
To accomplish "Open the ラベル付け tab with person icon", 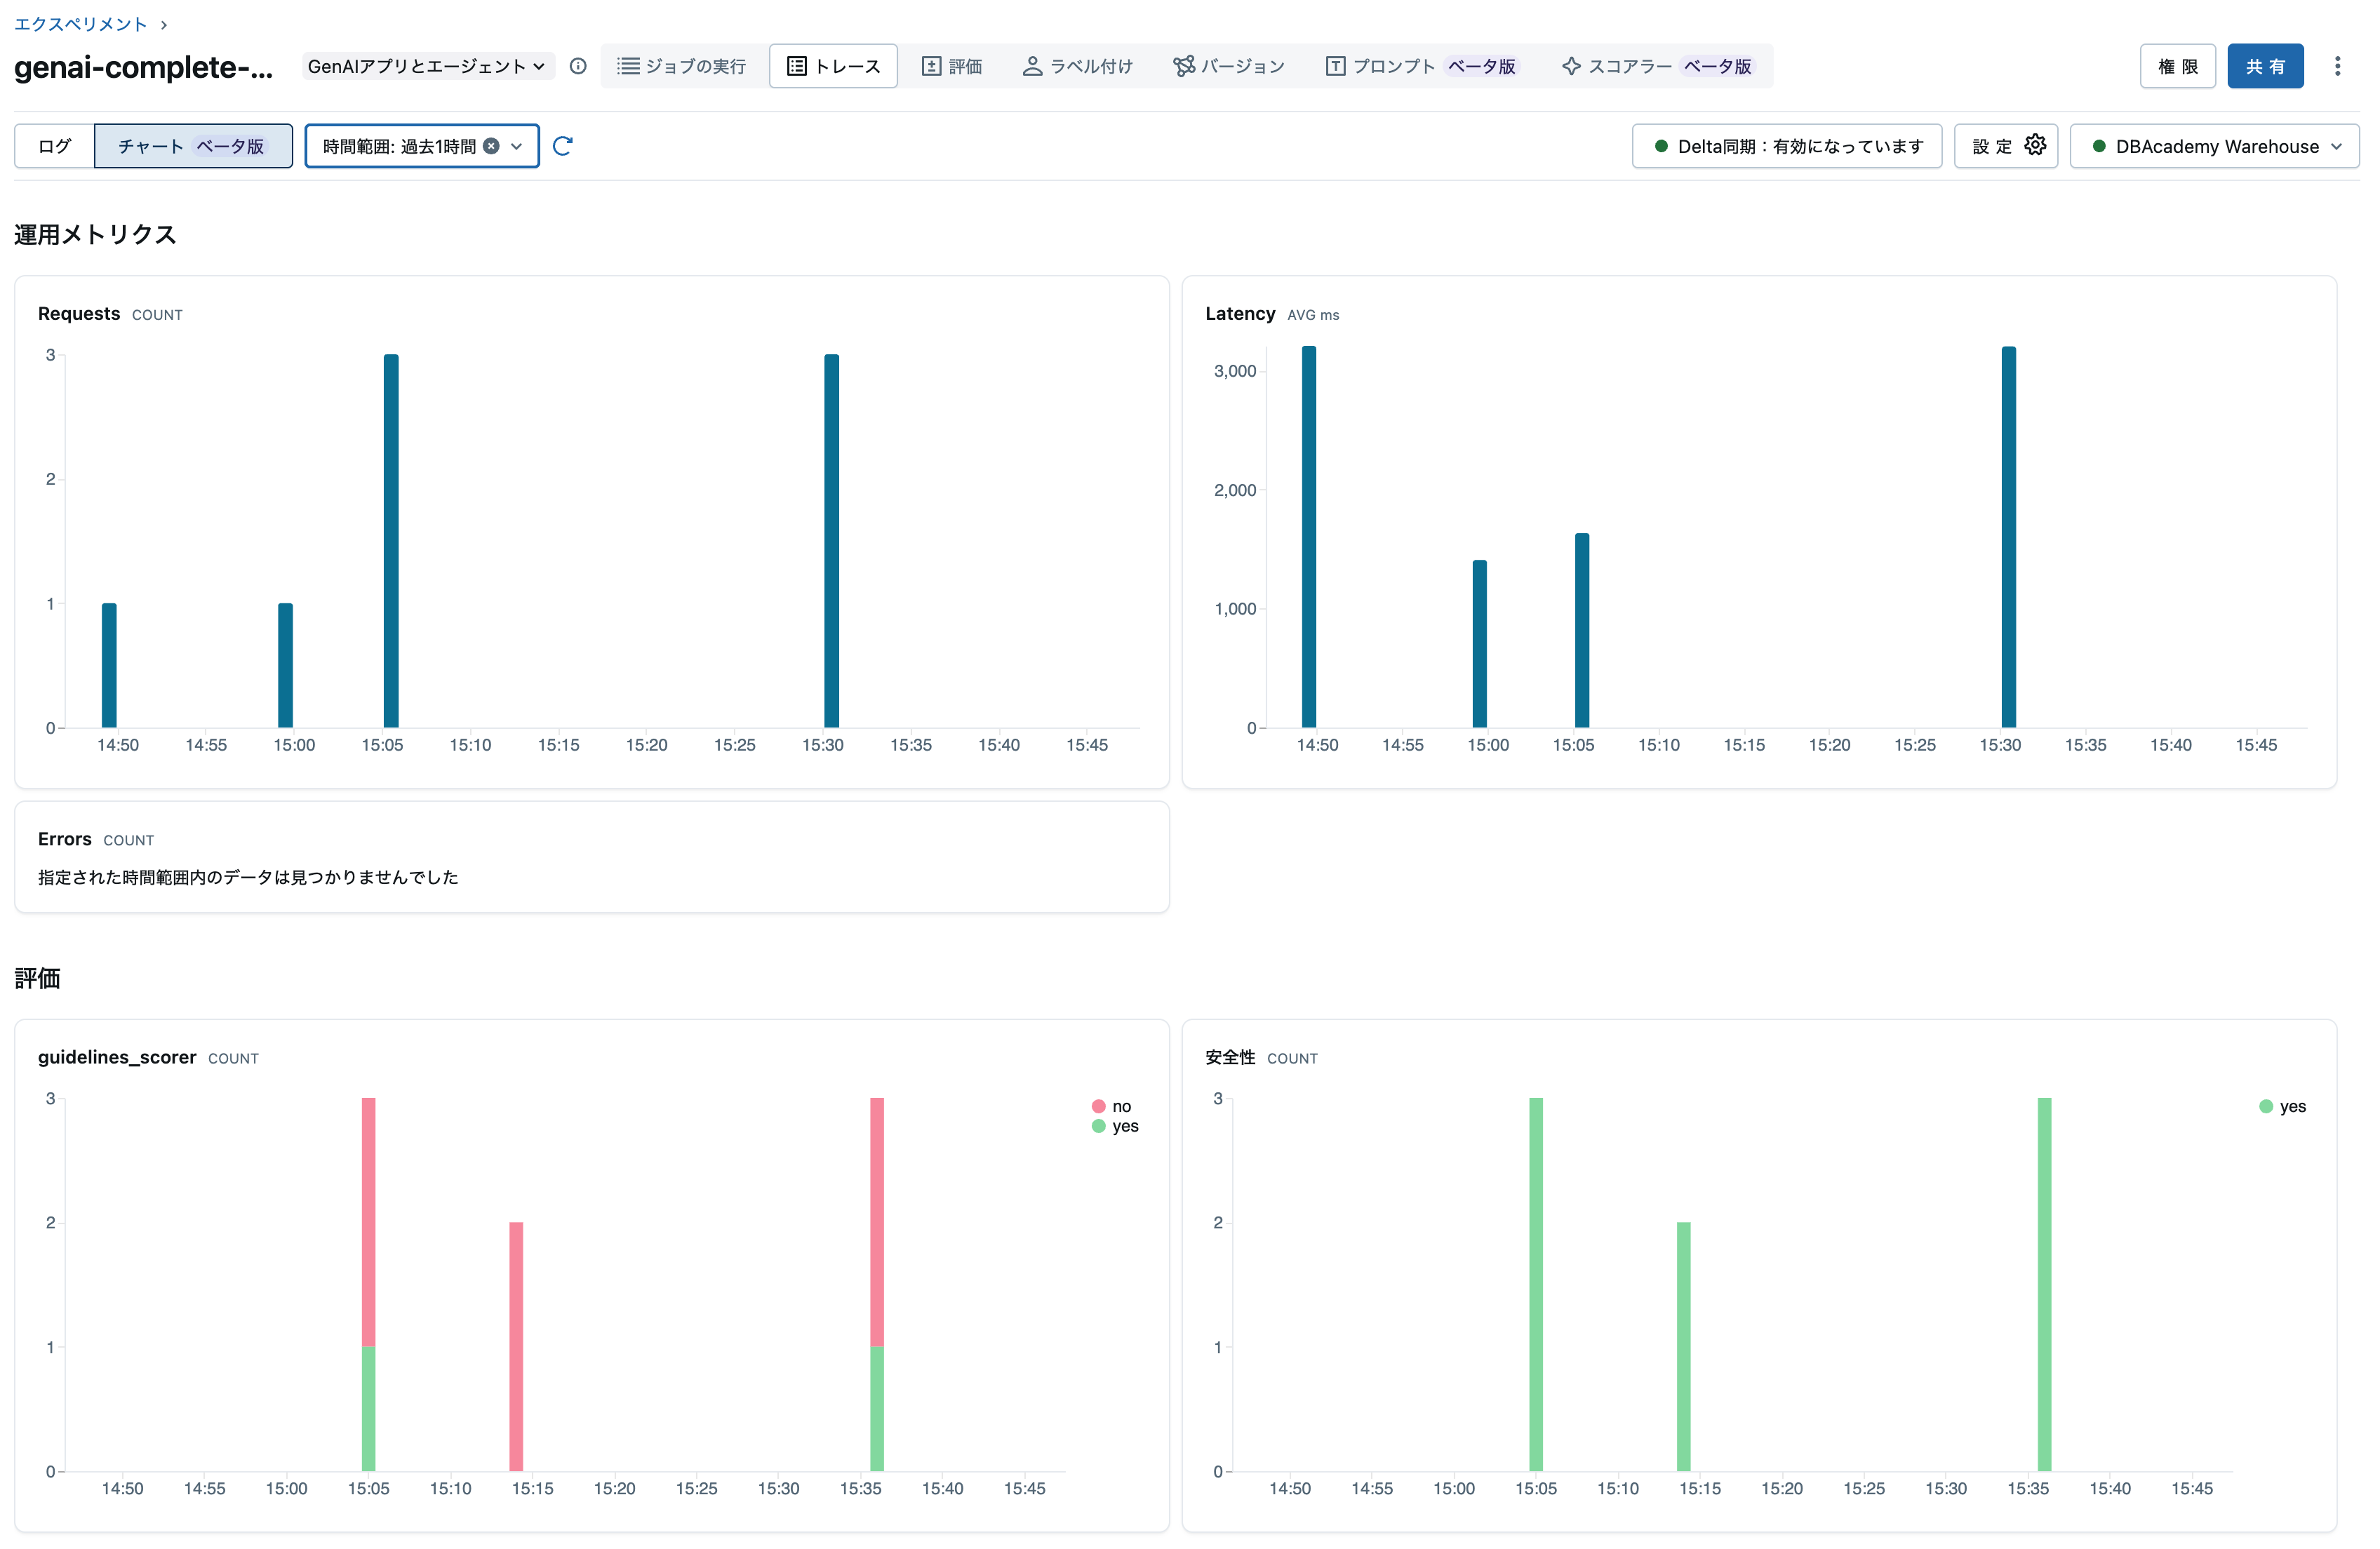I will [1078, 66].
